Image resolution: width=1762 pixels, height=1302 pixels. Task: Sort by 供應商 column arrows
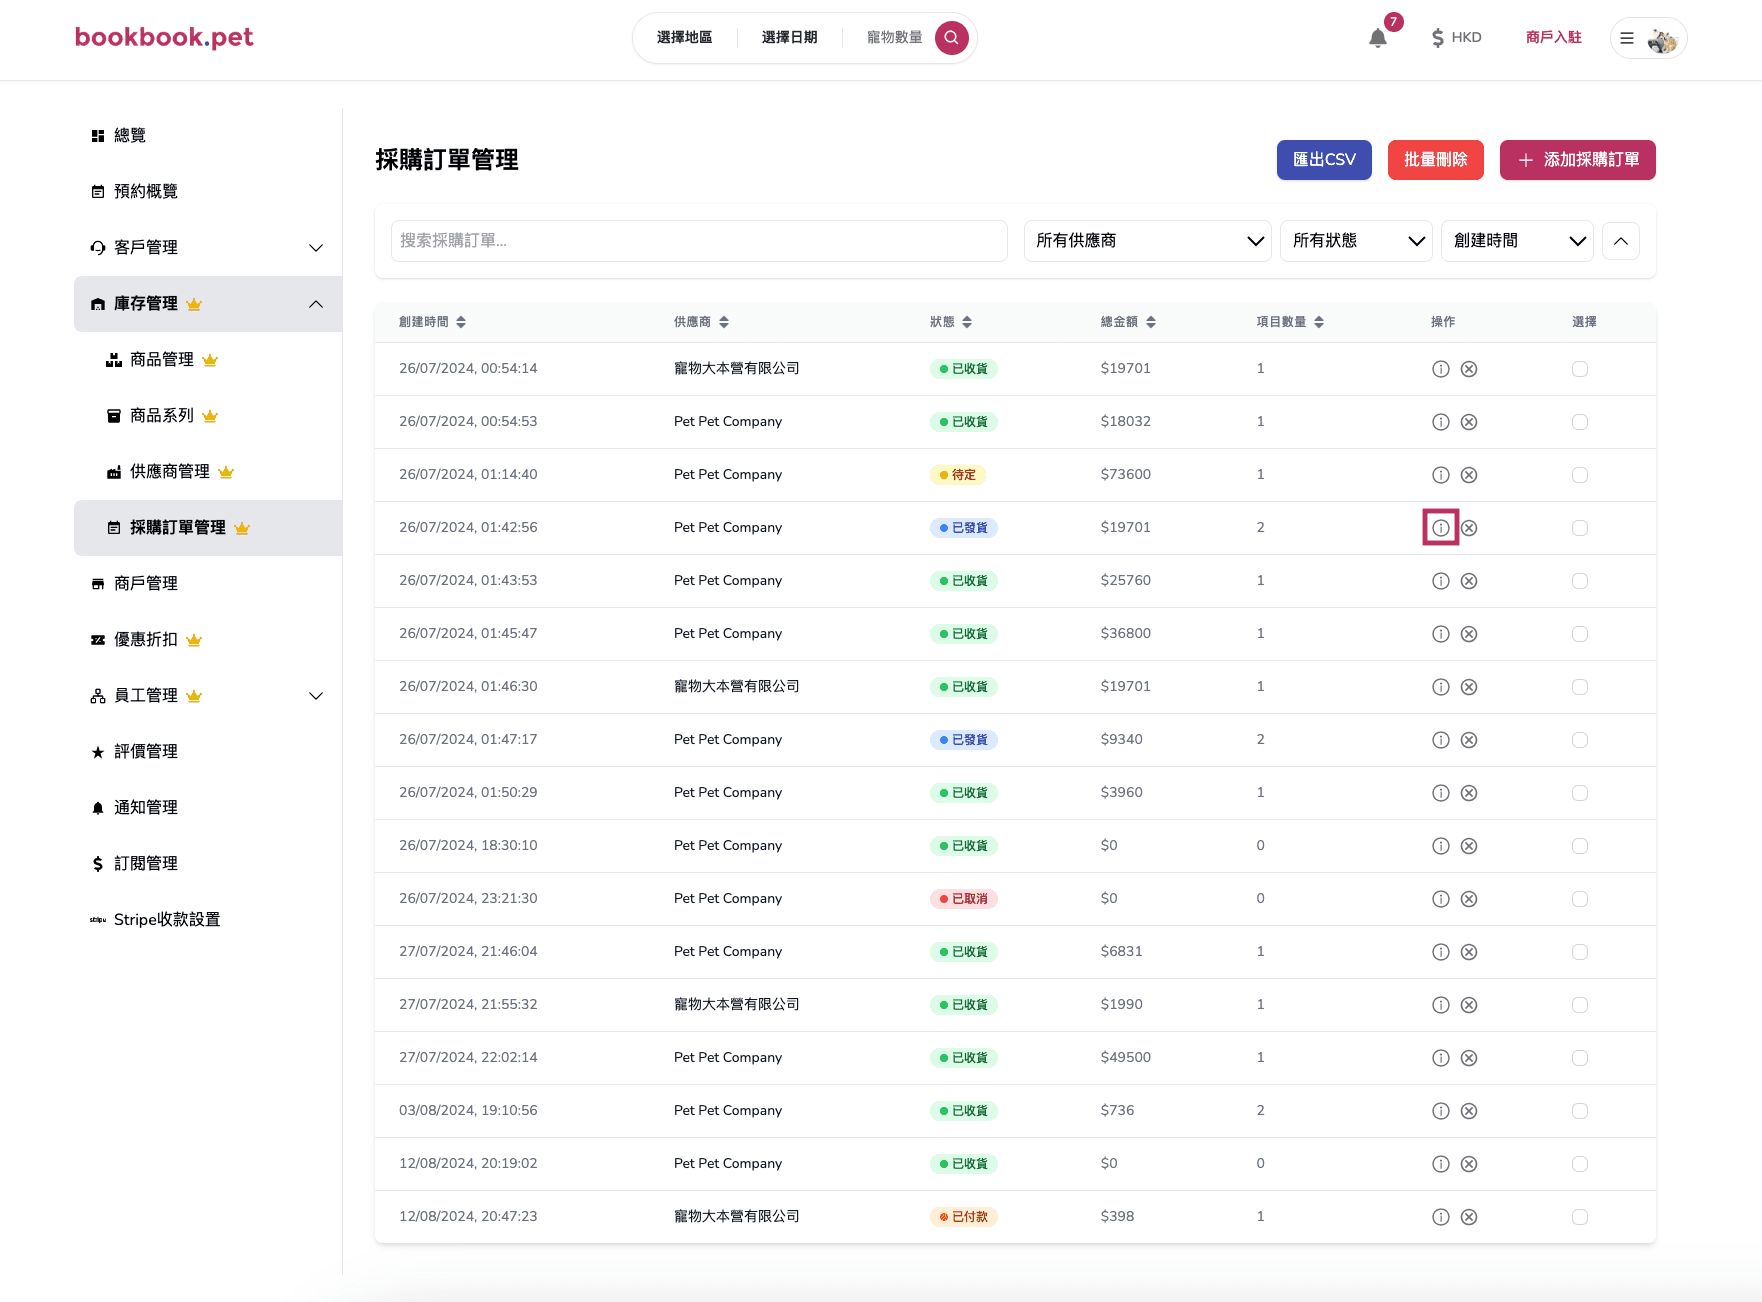click(x=724, y=322)
